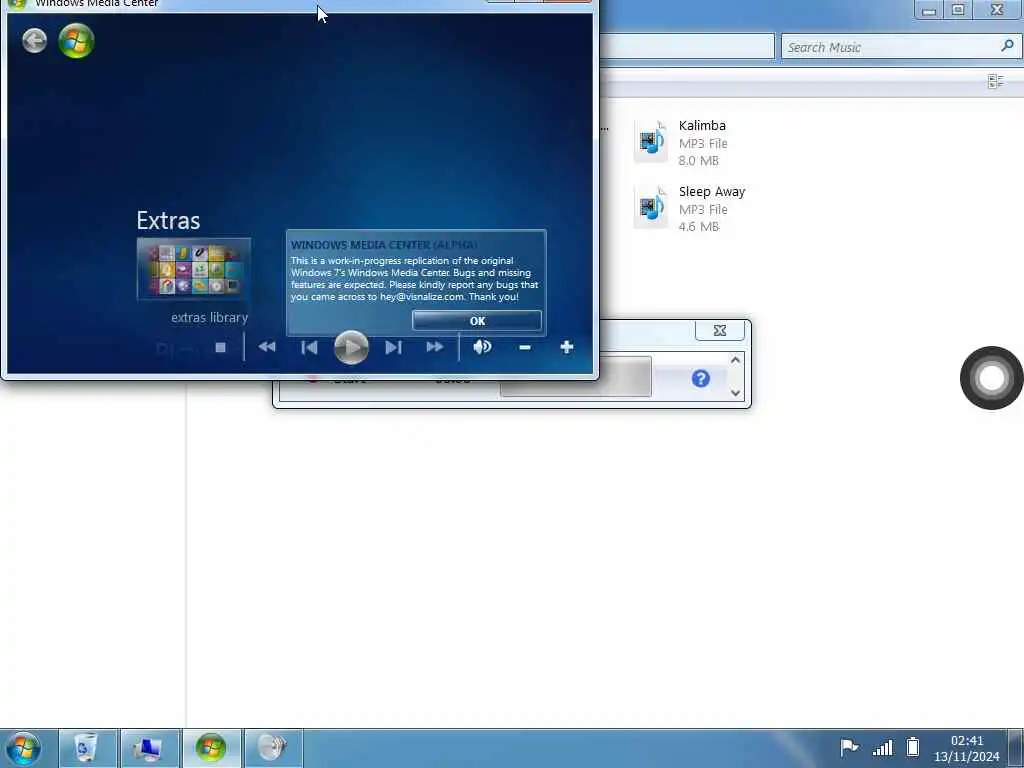The height and width of the screenshot is (768, 1024).
Task: Stop playback with the square stop button
Action: (x=221, y=347)
